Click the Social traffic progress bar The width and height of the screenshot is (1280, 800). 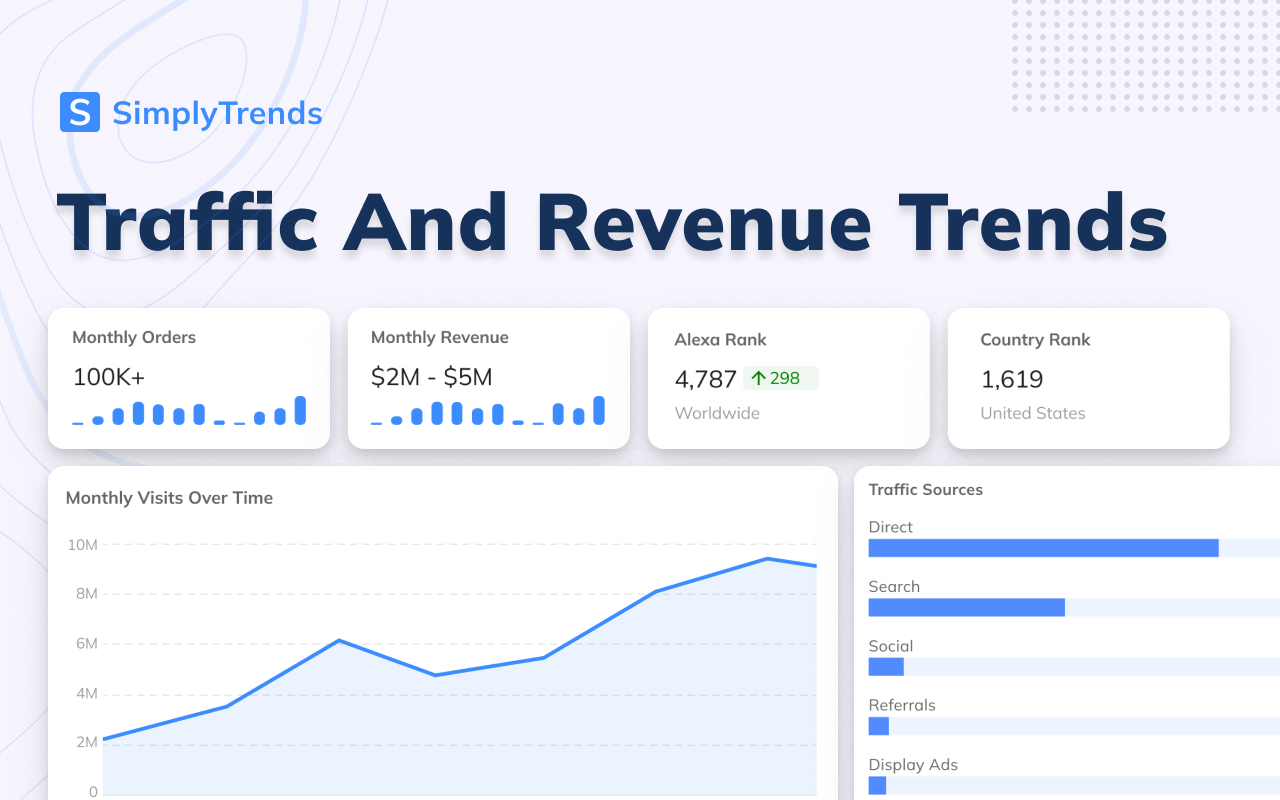(x=1074, y=667)
